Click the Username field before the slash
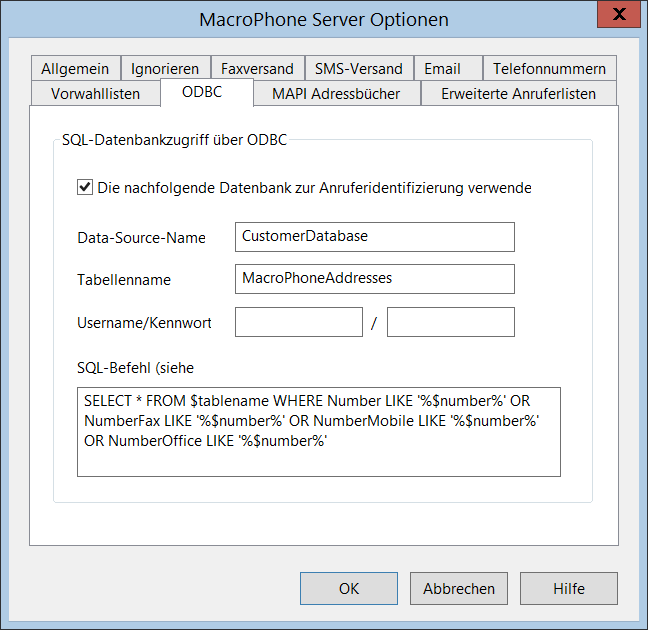The image size is (648, 630). pos(298,322)
